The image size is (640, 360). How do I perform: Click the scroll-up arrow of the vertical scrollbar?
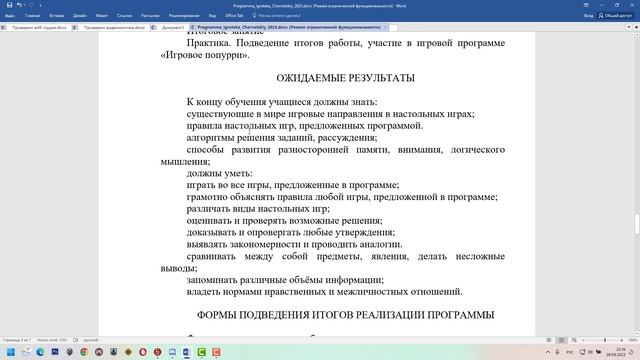point(637,35)
